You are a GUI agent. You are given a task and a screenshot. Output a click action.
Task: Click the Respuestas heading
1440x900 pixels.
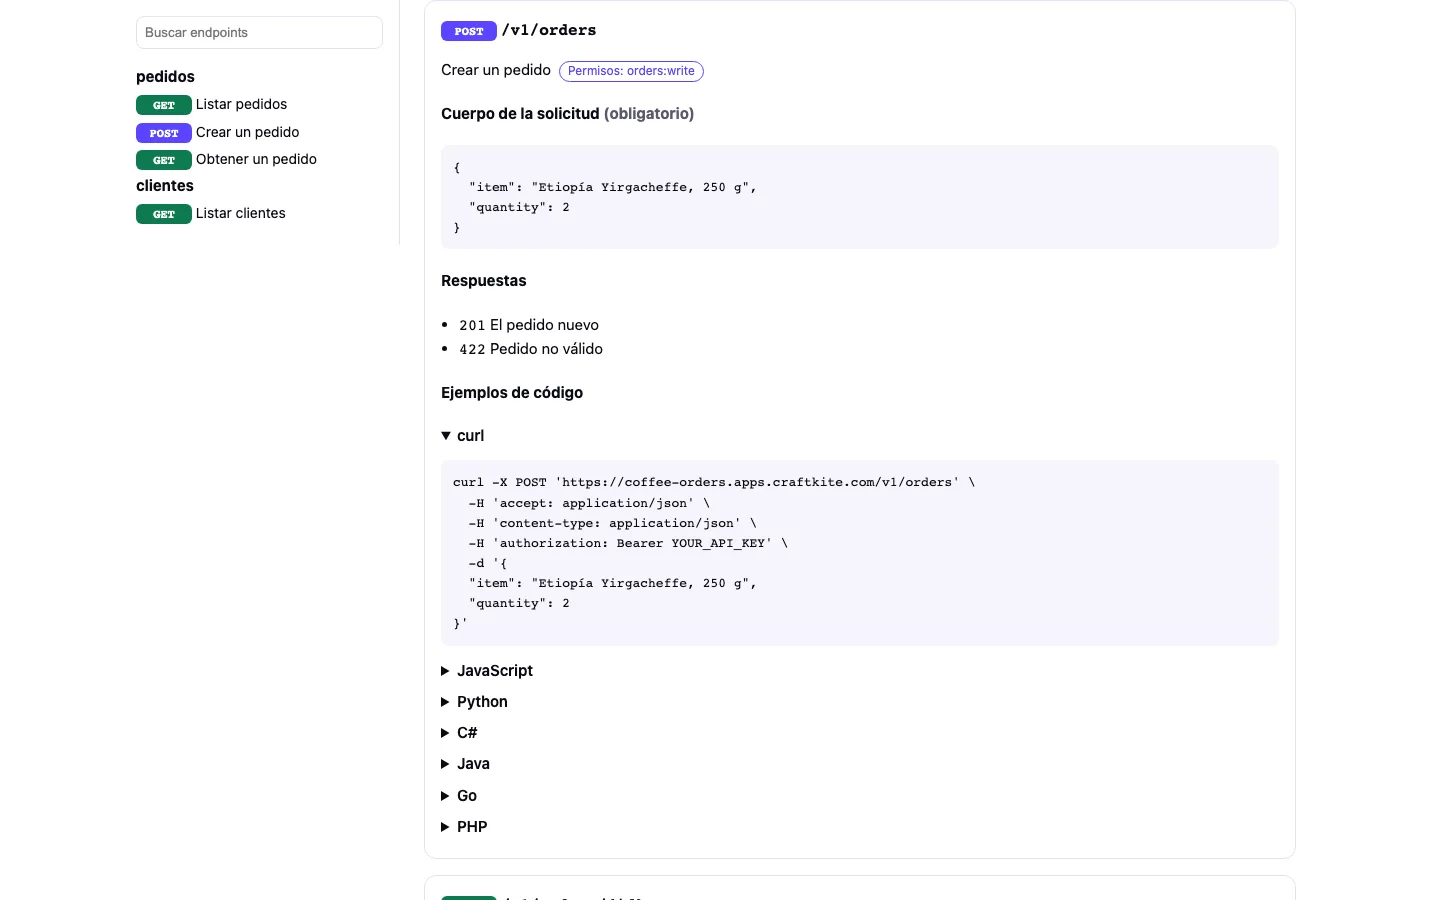click(x=483, y=281)
